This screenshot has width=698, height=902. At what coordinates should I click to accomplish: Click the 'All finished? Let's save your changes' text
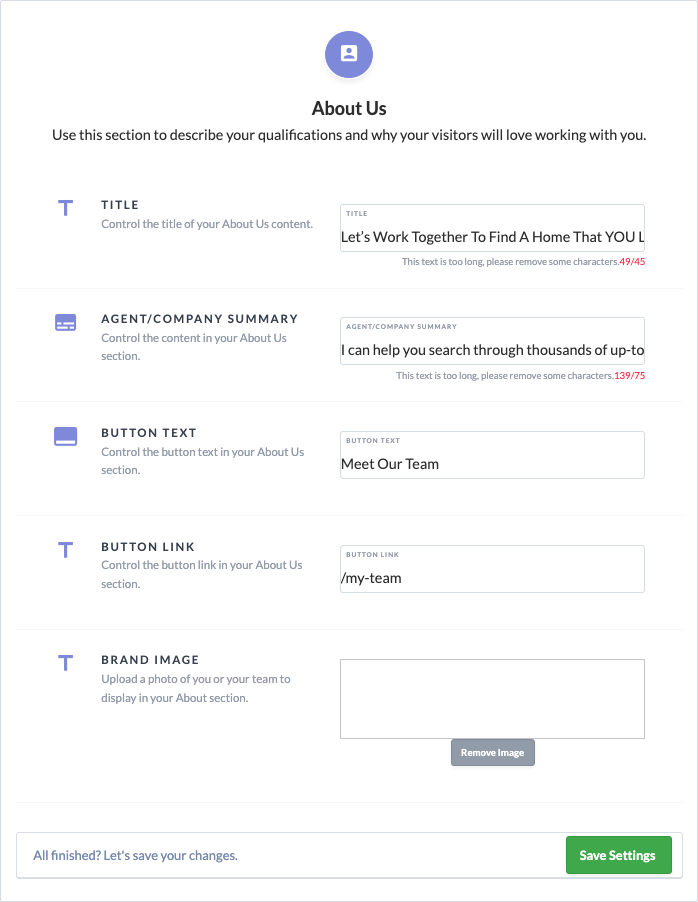pyautogui.click(x=135, y=855)
